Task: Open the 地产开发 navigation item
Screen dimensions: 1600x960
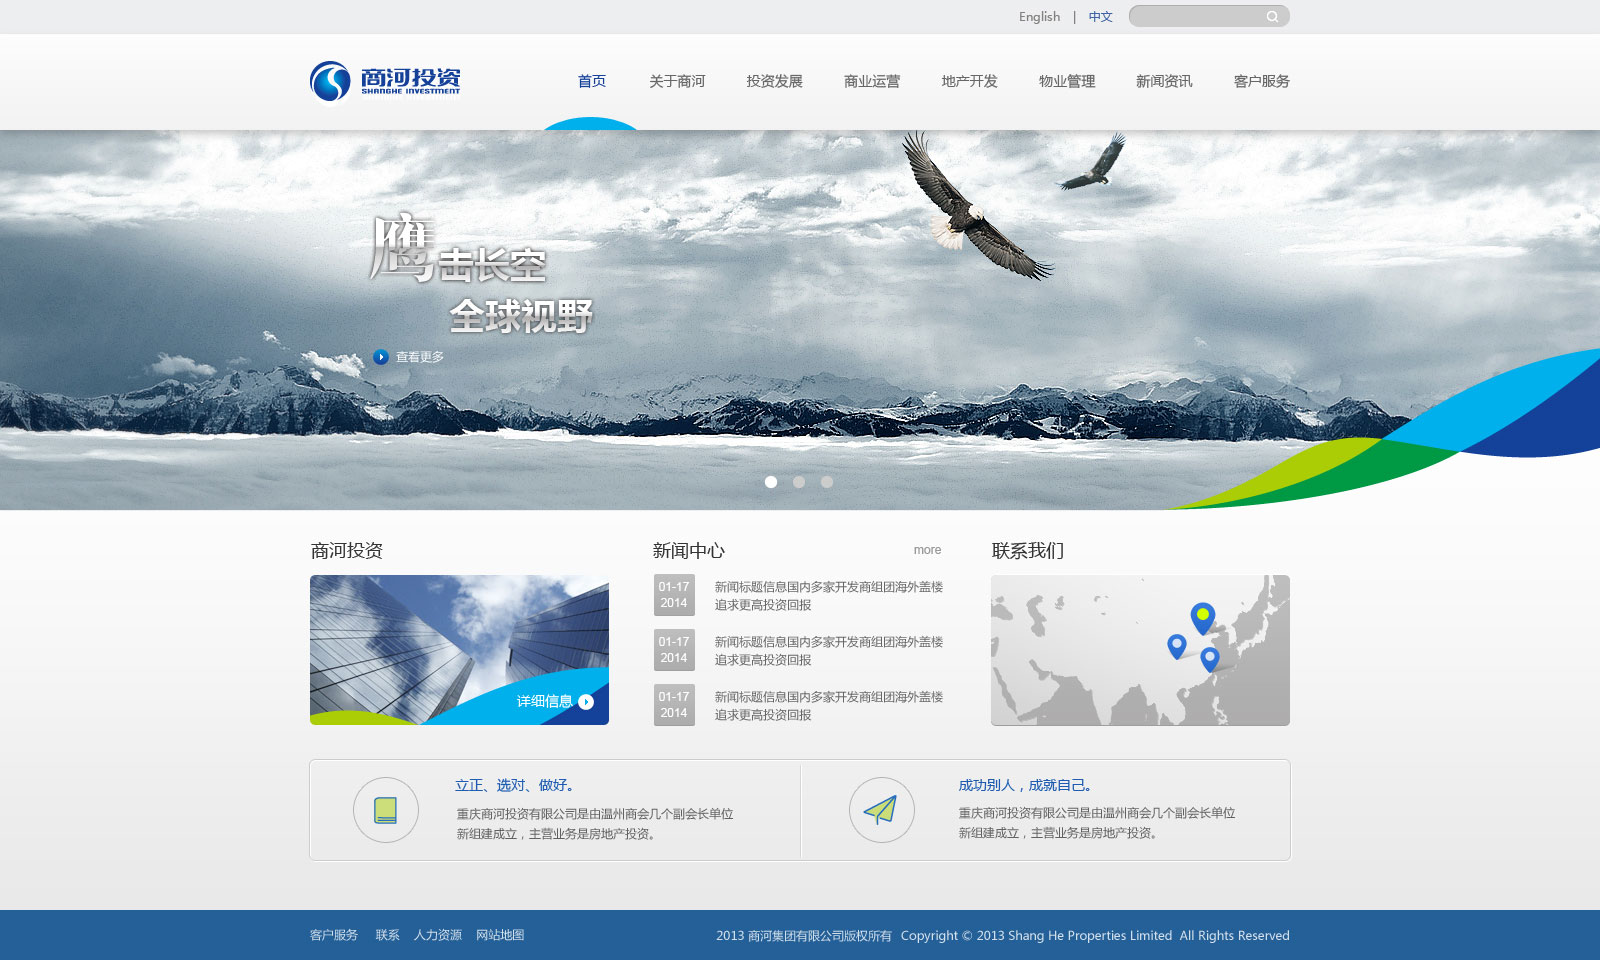Action: pos(969,81)
